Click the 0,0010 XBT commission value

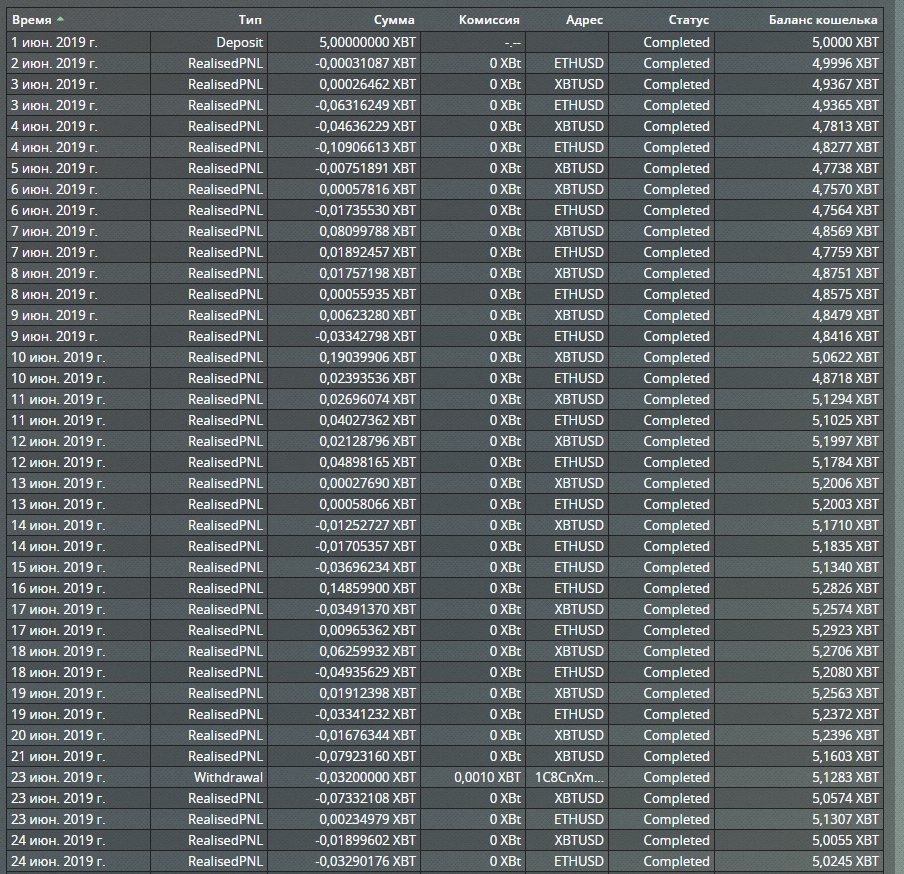click(x=487, y=777)
